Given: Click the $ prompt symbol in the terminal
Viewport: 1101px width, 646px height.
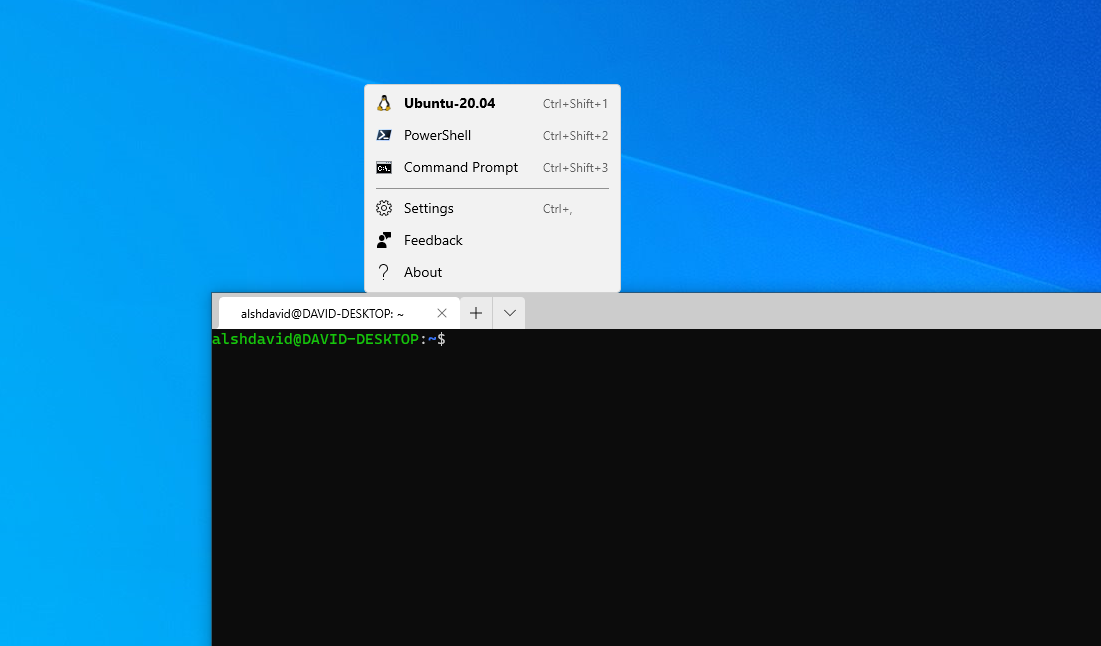Looking at the screenshot, I should (x=441, y=339).
